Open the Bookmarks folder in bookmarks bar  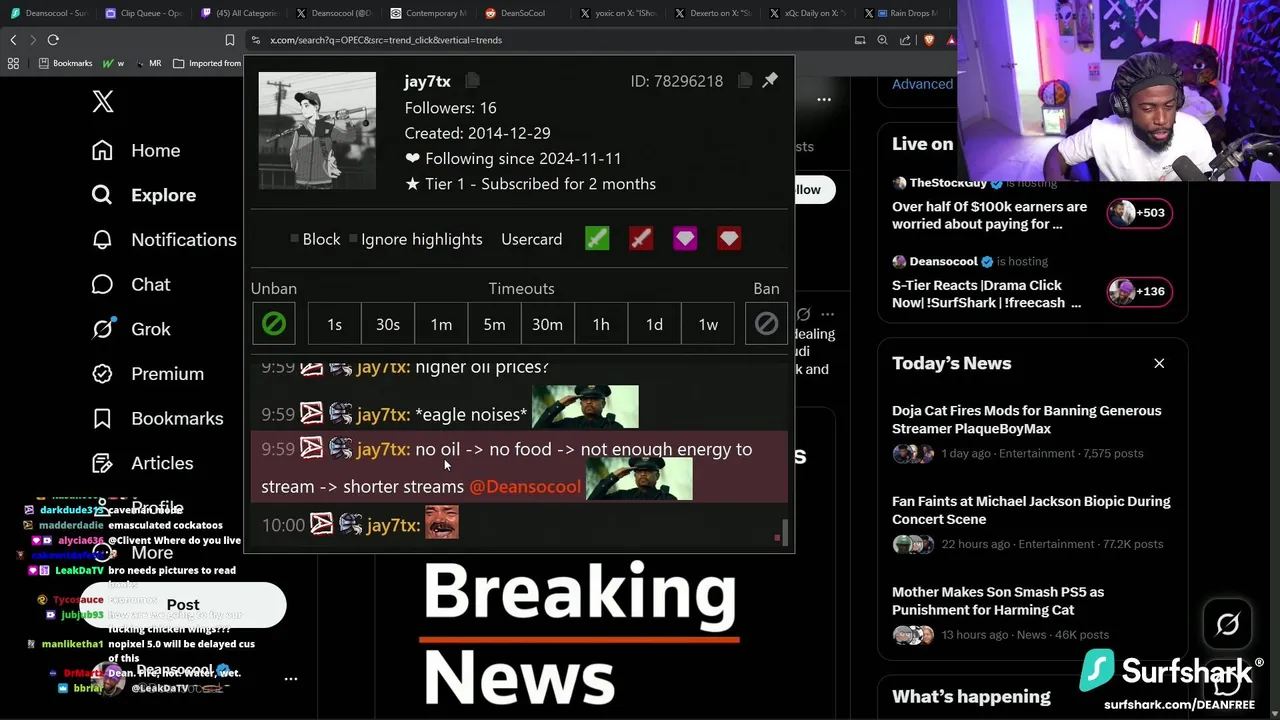pos(65,63)
